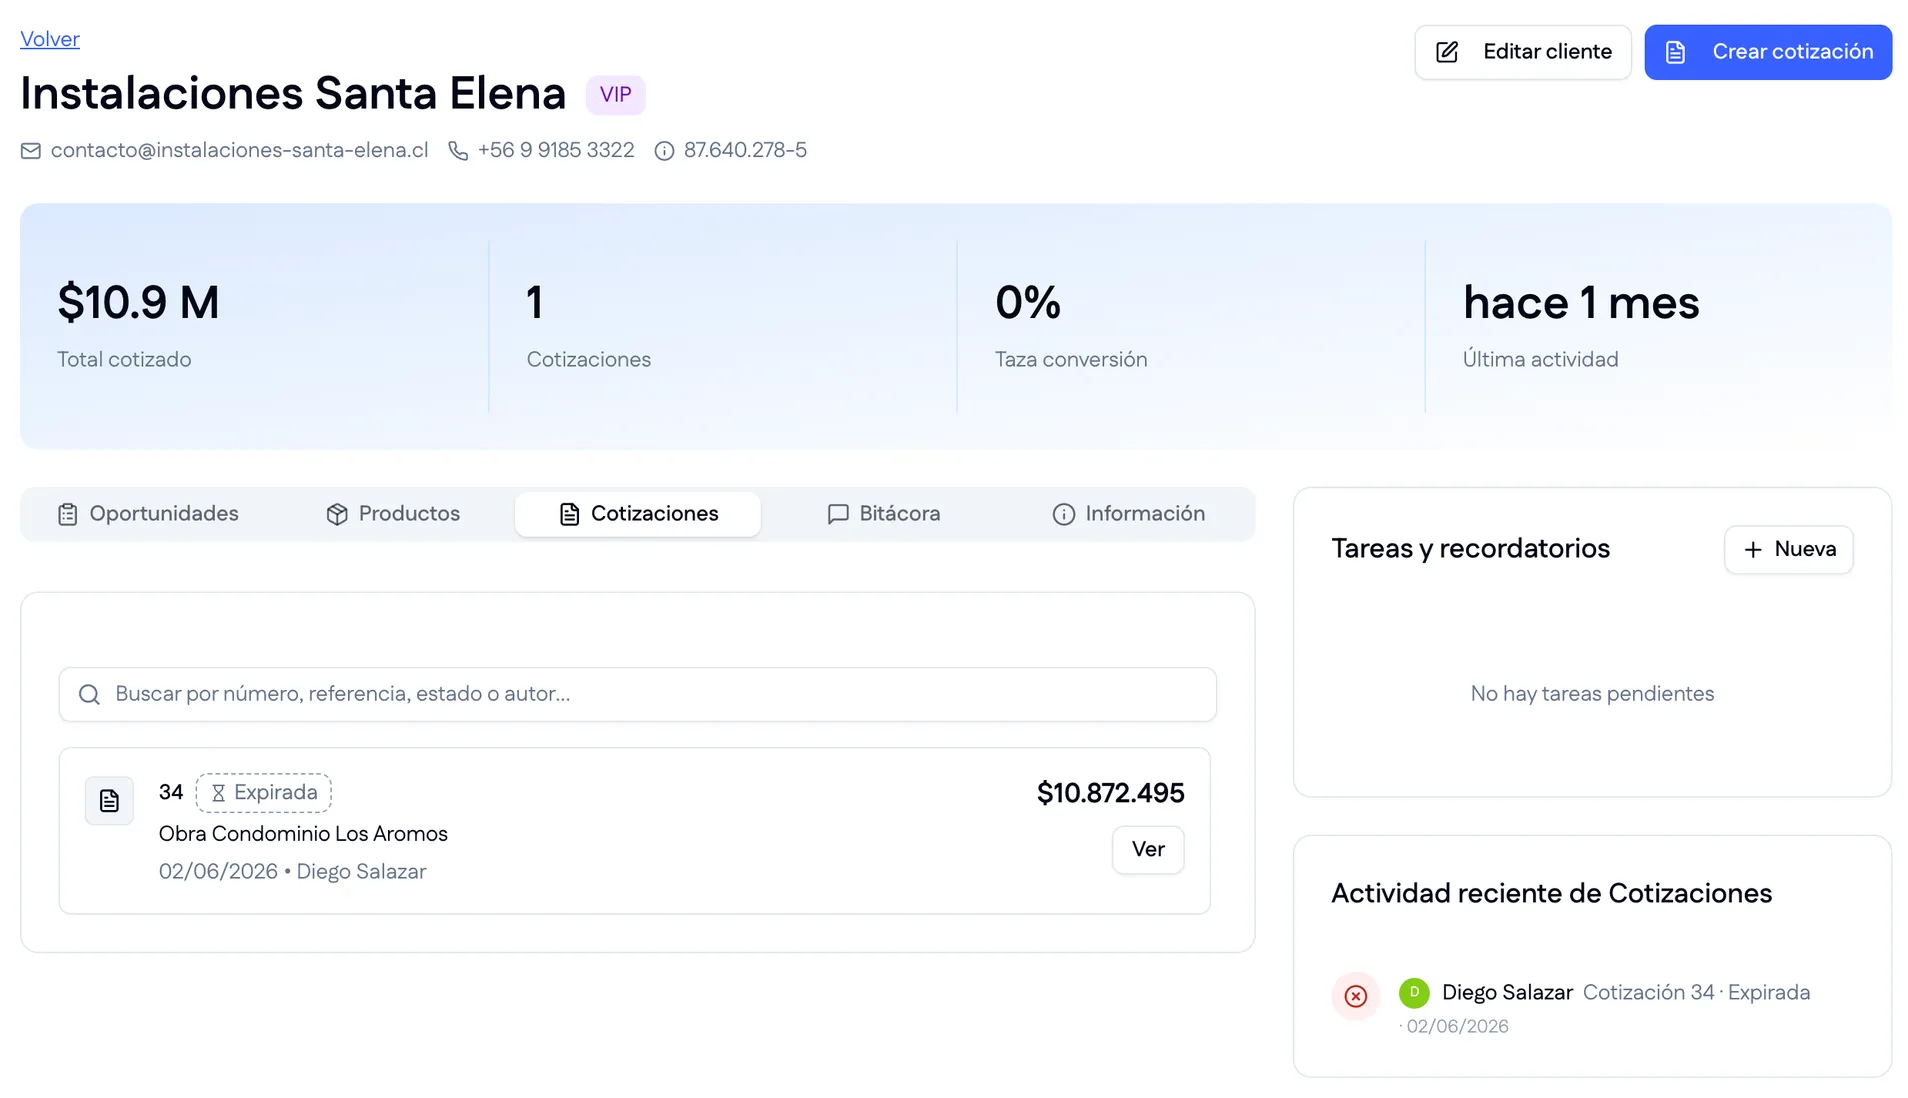
Task: Click the clipboard icon on Oportunidades
Action: [x=68, y=514]
